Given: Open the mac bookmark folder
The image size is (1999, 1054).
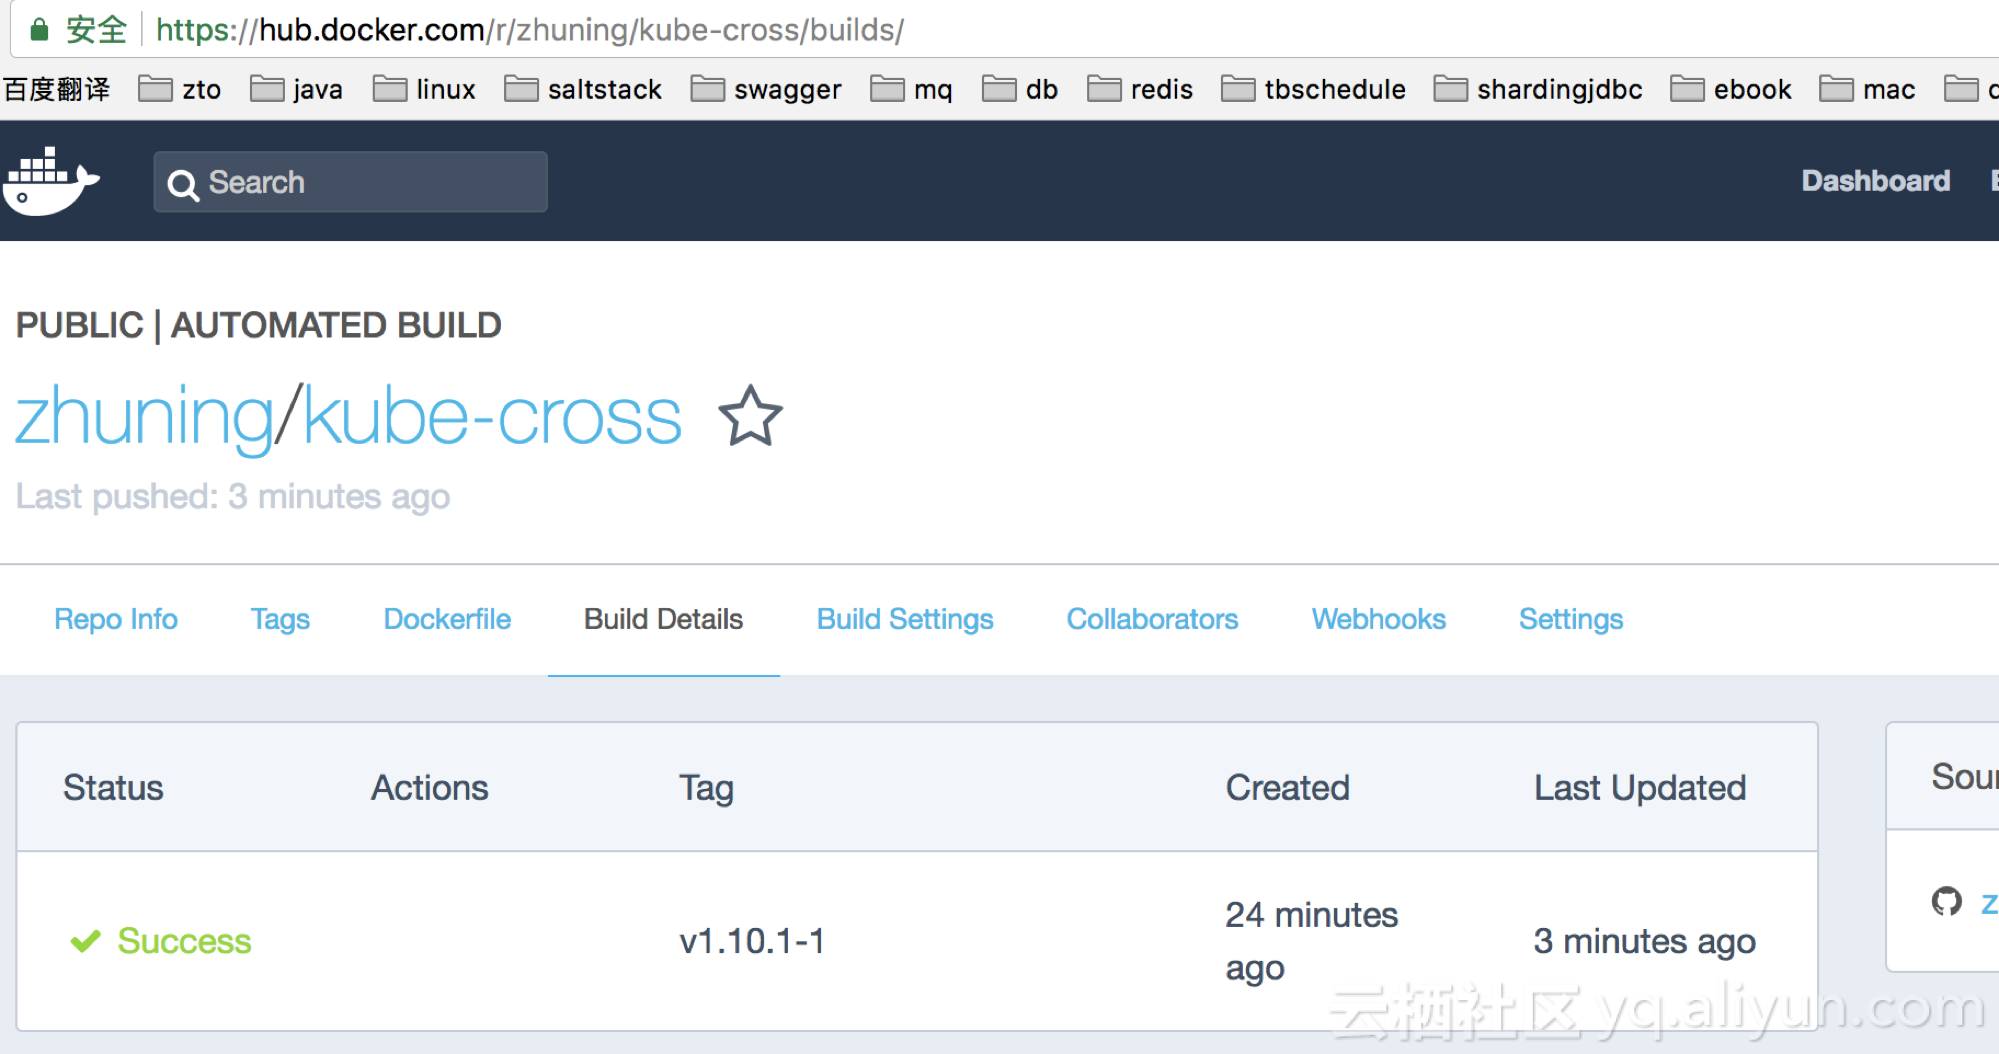Looking at the screenshot, I should (x=1868, y=89).
